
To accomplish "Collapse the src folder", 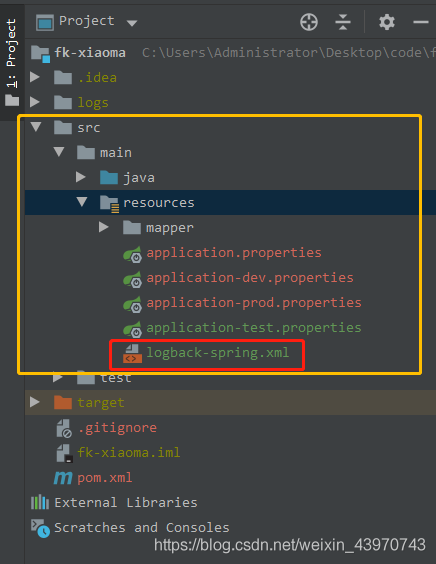I will click(36, 127).
